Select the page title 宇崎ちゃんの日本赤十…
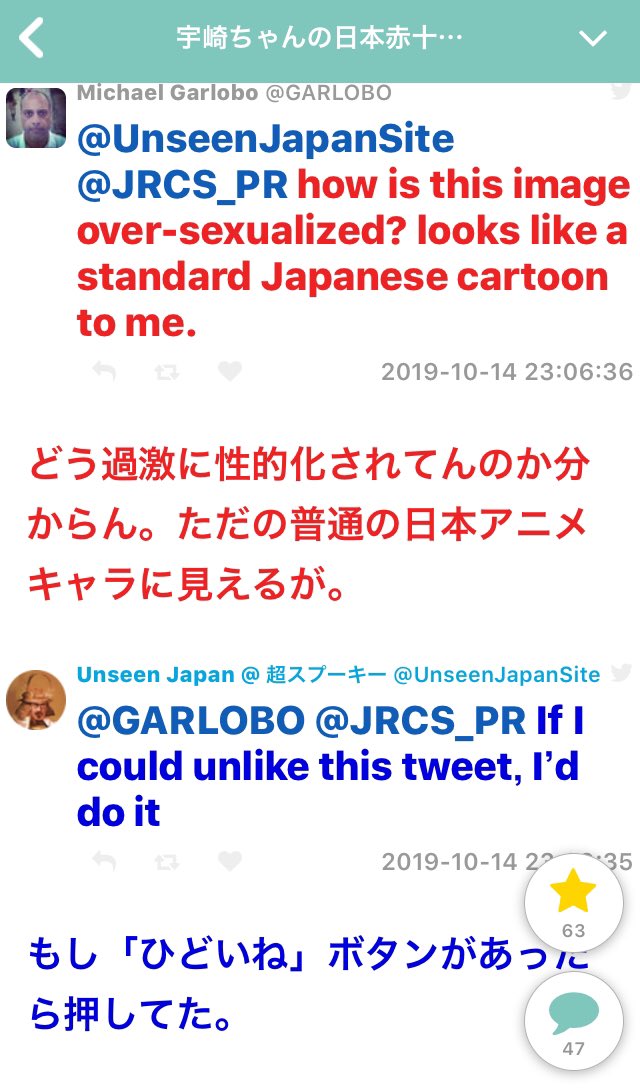Viewport: 640px width, 1089px height. click(x=319, y=38)
